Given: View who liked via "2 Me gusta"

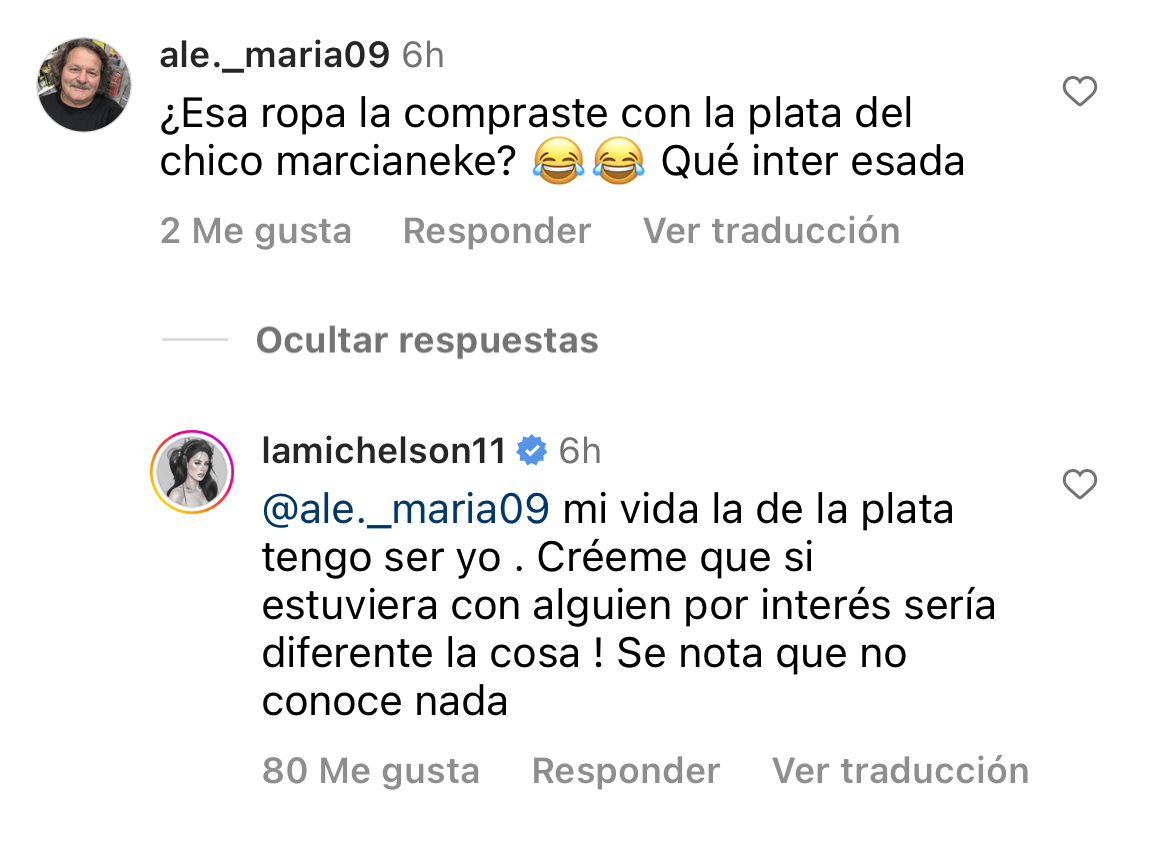Looking at the screenshot, I should 256,231.
